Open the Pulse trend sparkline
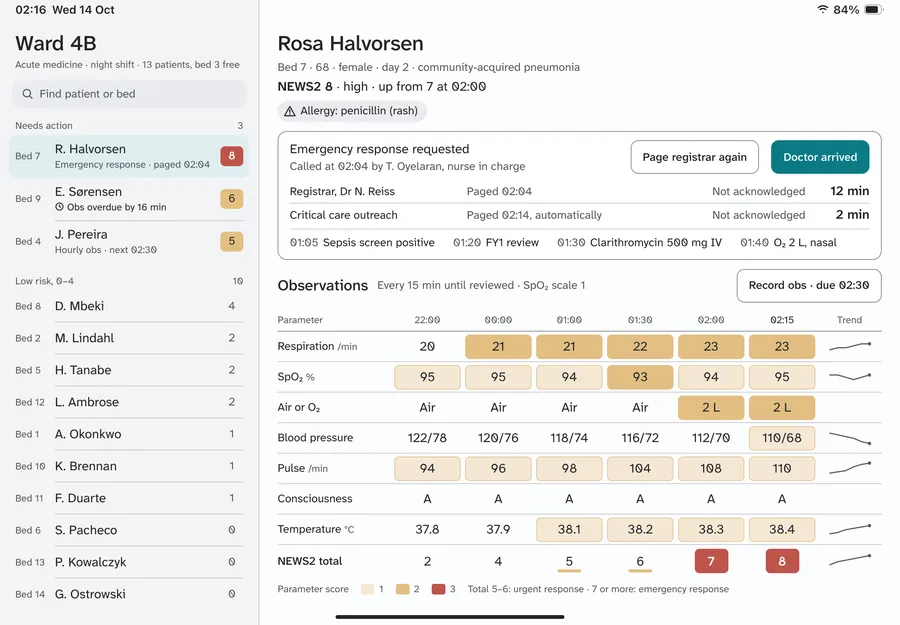Screen dimensions: 900x625 click(x=850, y=468)
